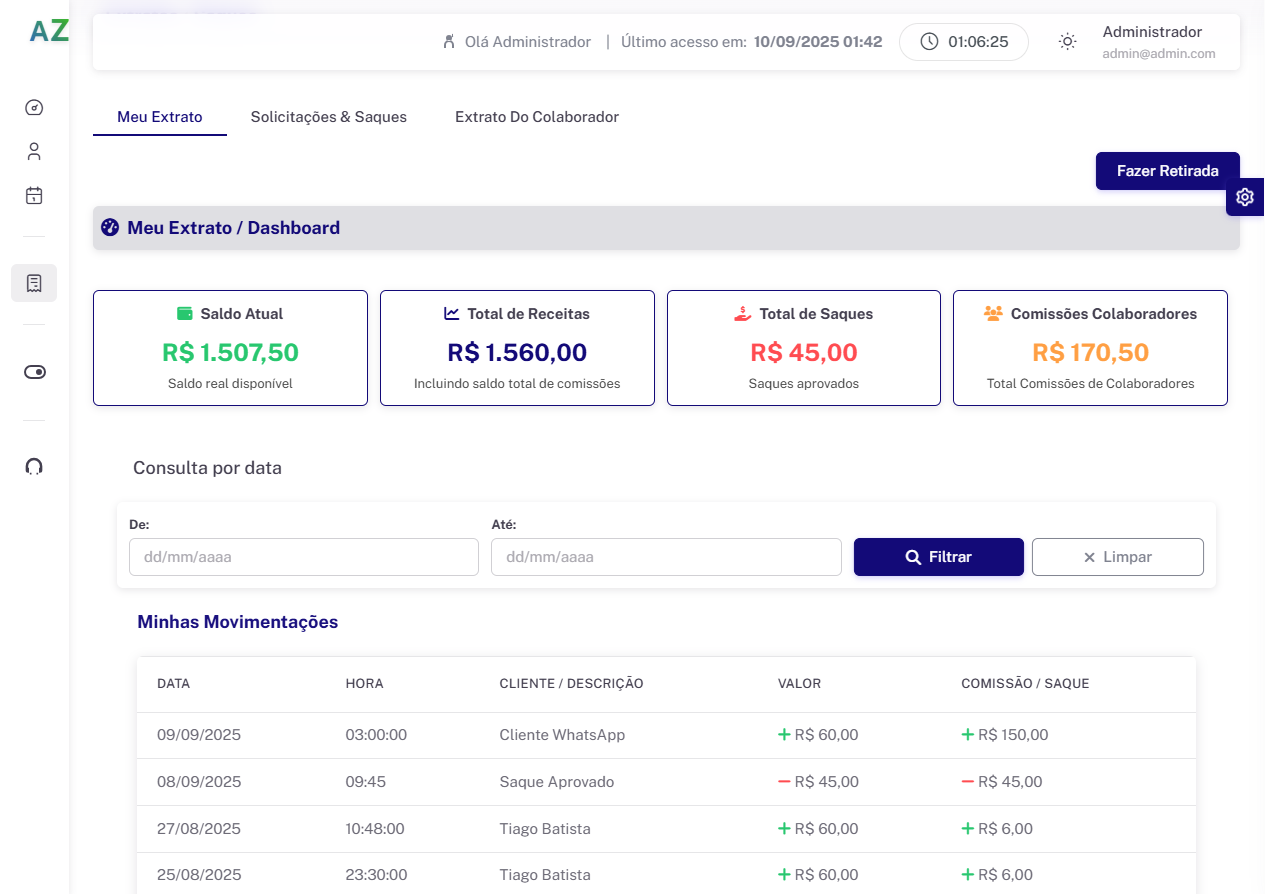The height and width of the screenshot is (894, 1265).
Task: Select the receipt statement sidebar icon
Action: coord(34,283)
